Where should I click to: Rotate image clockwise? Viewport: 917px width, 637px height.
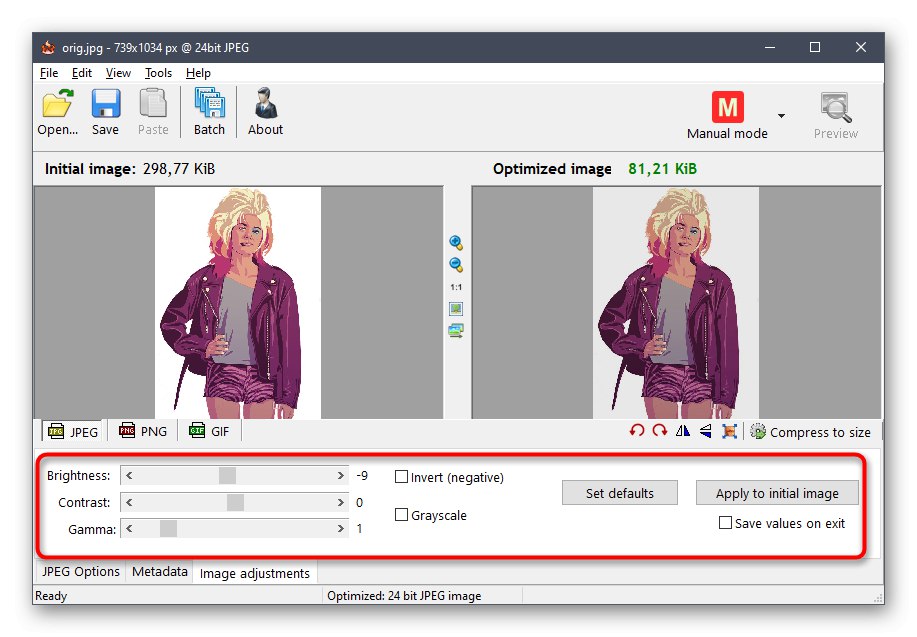pyautogui.click(x=660, y=431)
